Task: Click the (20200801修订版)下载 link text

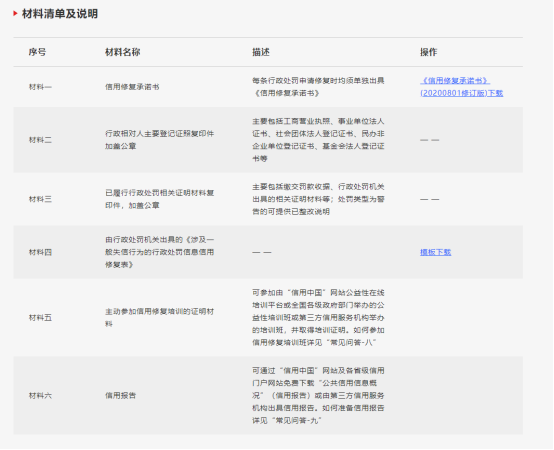Action: coord(461,93)
